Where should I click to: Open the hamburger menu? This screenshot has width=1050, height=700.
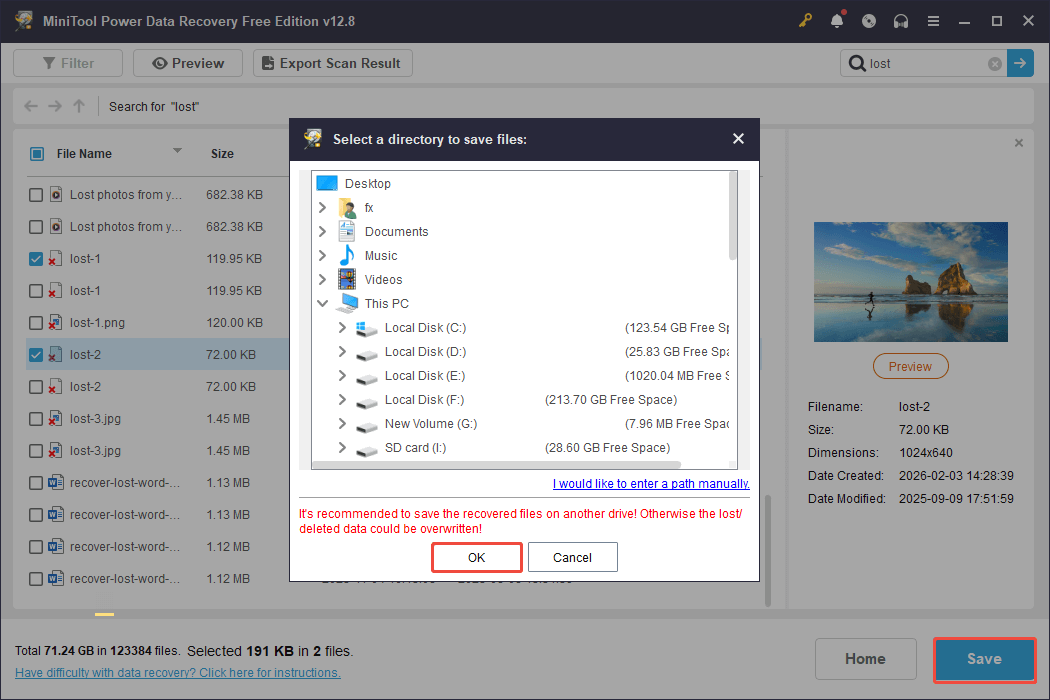(933, 20)
